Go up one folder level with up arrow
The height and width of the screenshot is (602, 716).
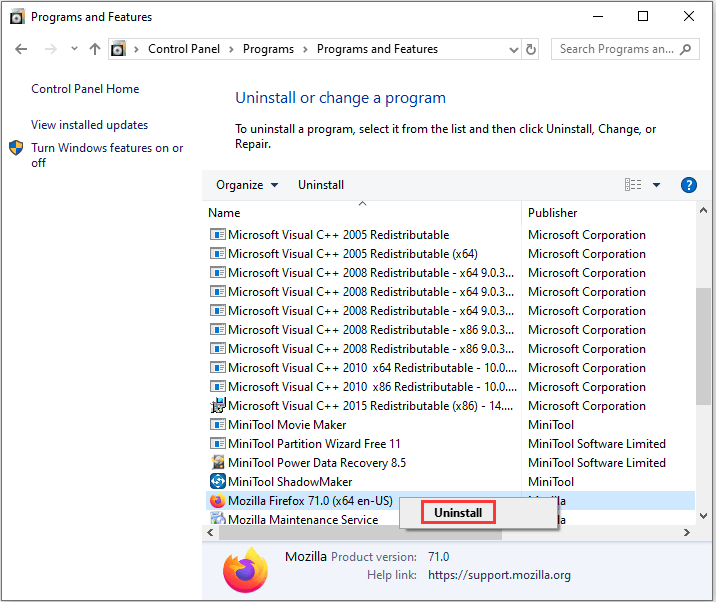(95, 49)
